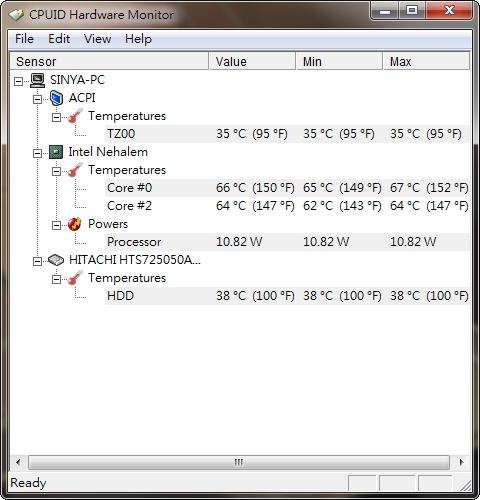Open the Help menu
Viewport: 480px width, 500px height.
click(x=138, y=39)
